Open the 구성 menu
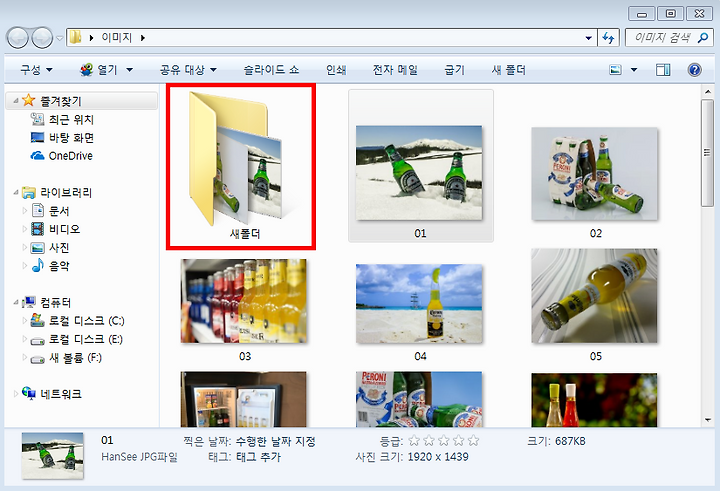This screenshot has width=720, height=491. click(36, 70)
